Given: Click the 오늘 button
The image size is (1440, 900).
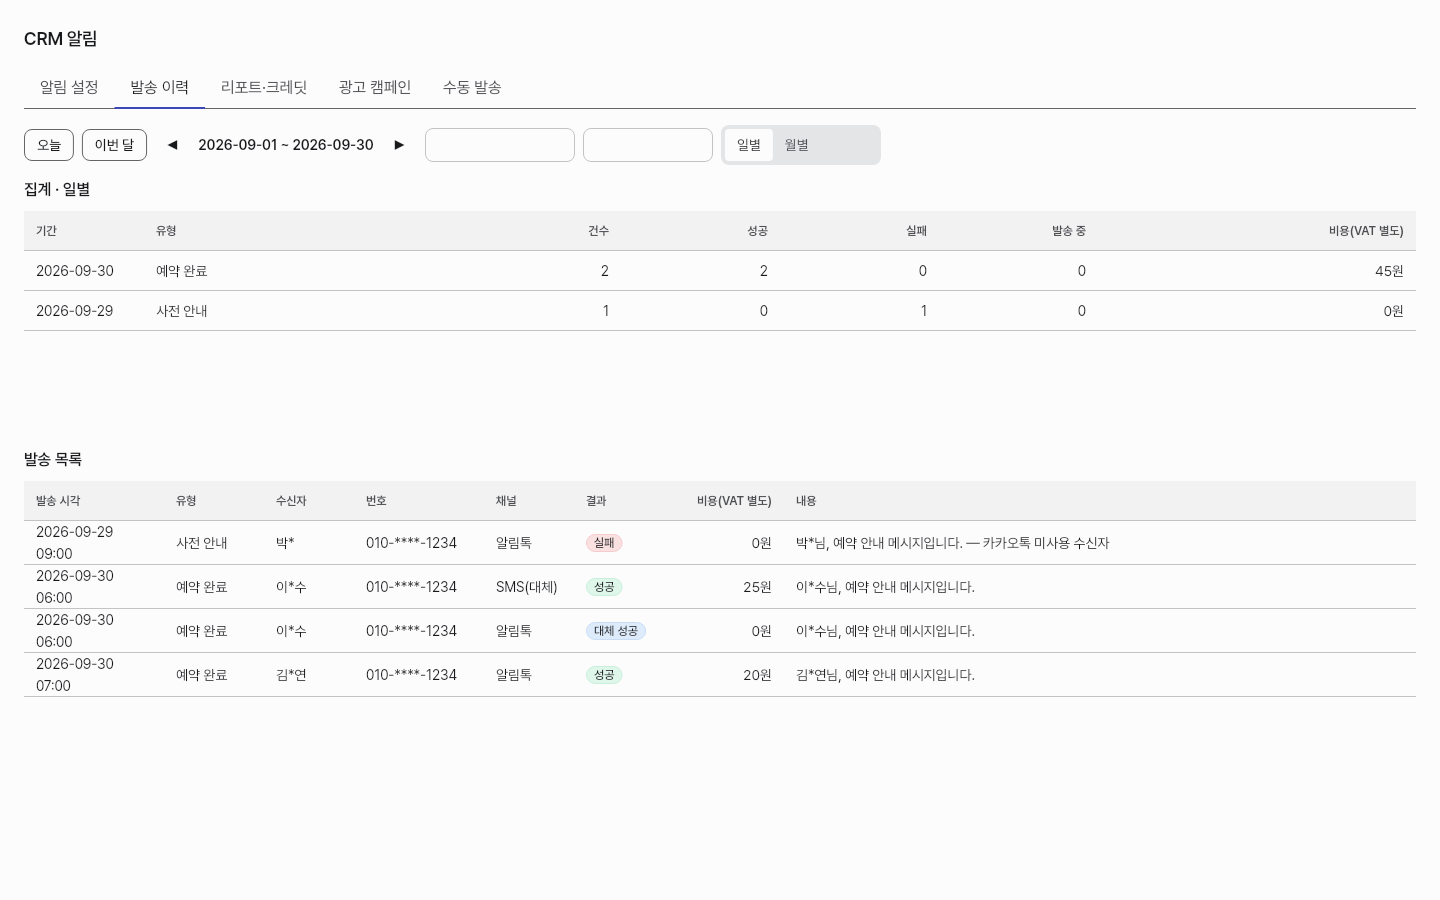Looking at the screenshot, I should point(49,145).
